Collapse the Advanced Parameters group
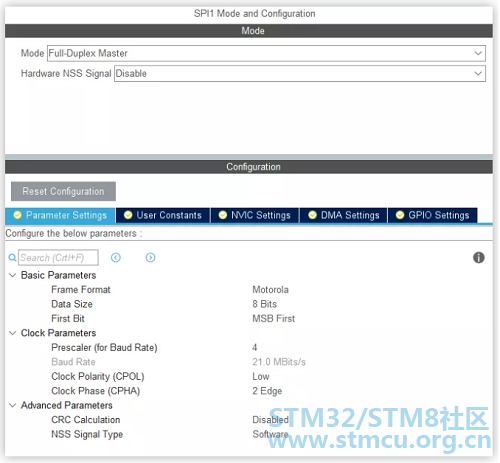This screenshot has width=500, height=463. 13,405
